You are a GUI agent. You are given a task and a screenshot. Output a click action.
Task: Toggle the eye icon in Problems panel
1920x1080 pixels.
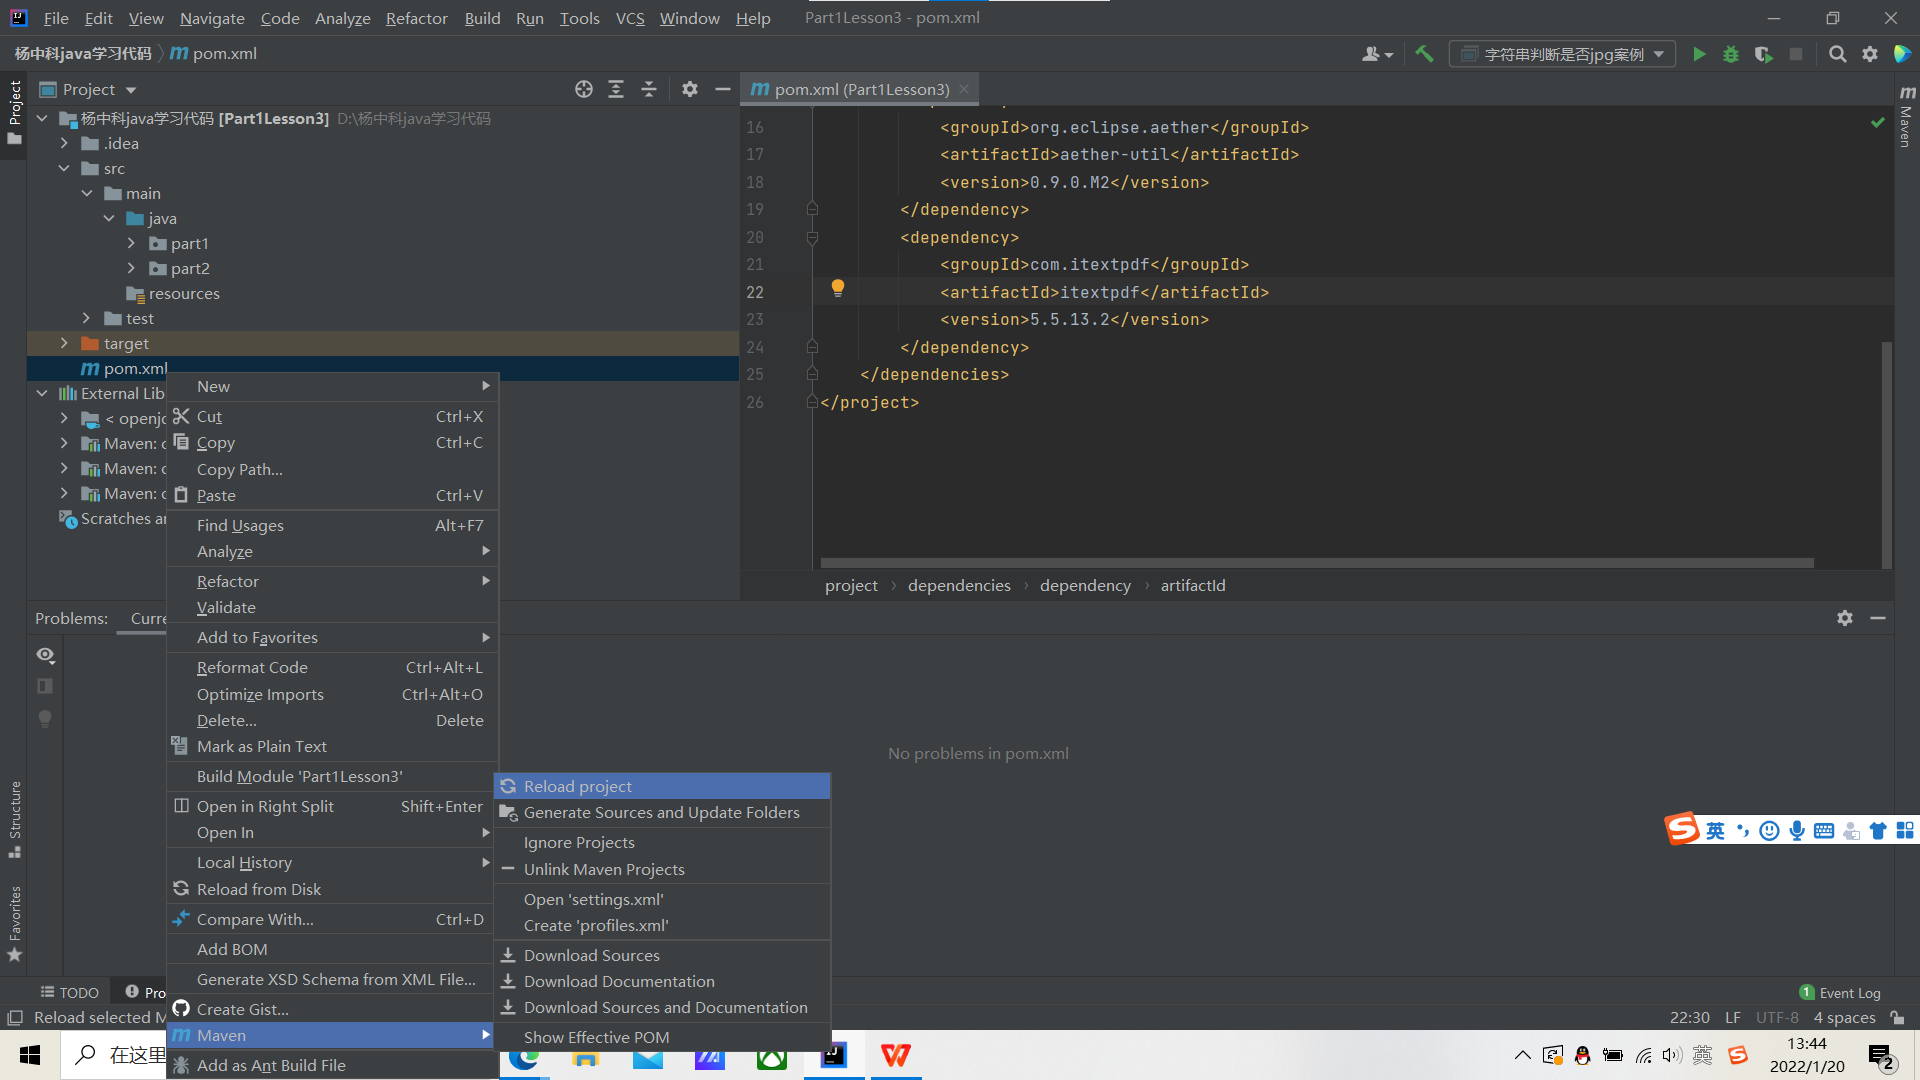[x=45, y=655]
